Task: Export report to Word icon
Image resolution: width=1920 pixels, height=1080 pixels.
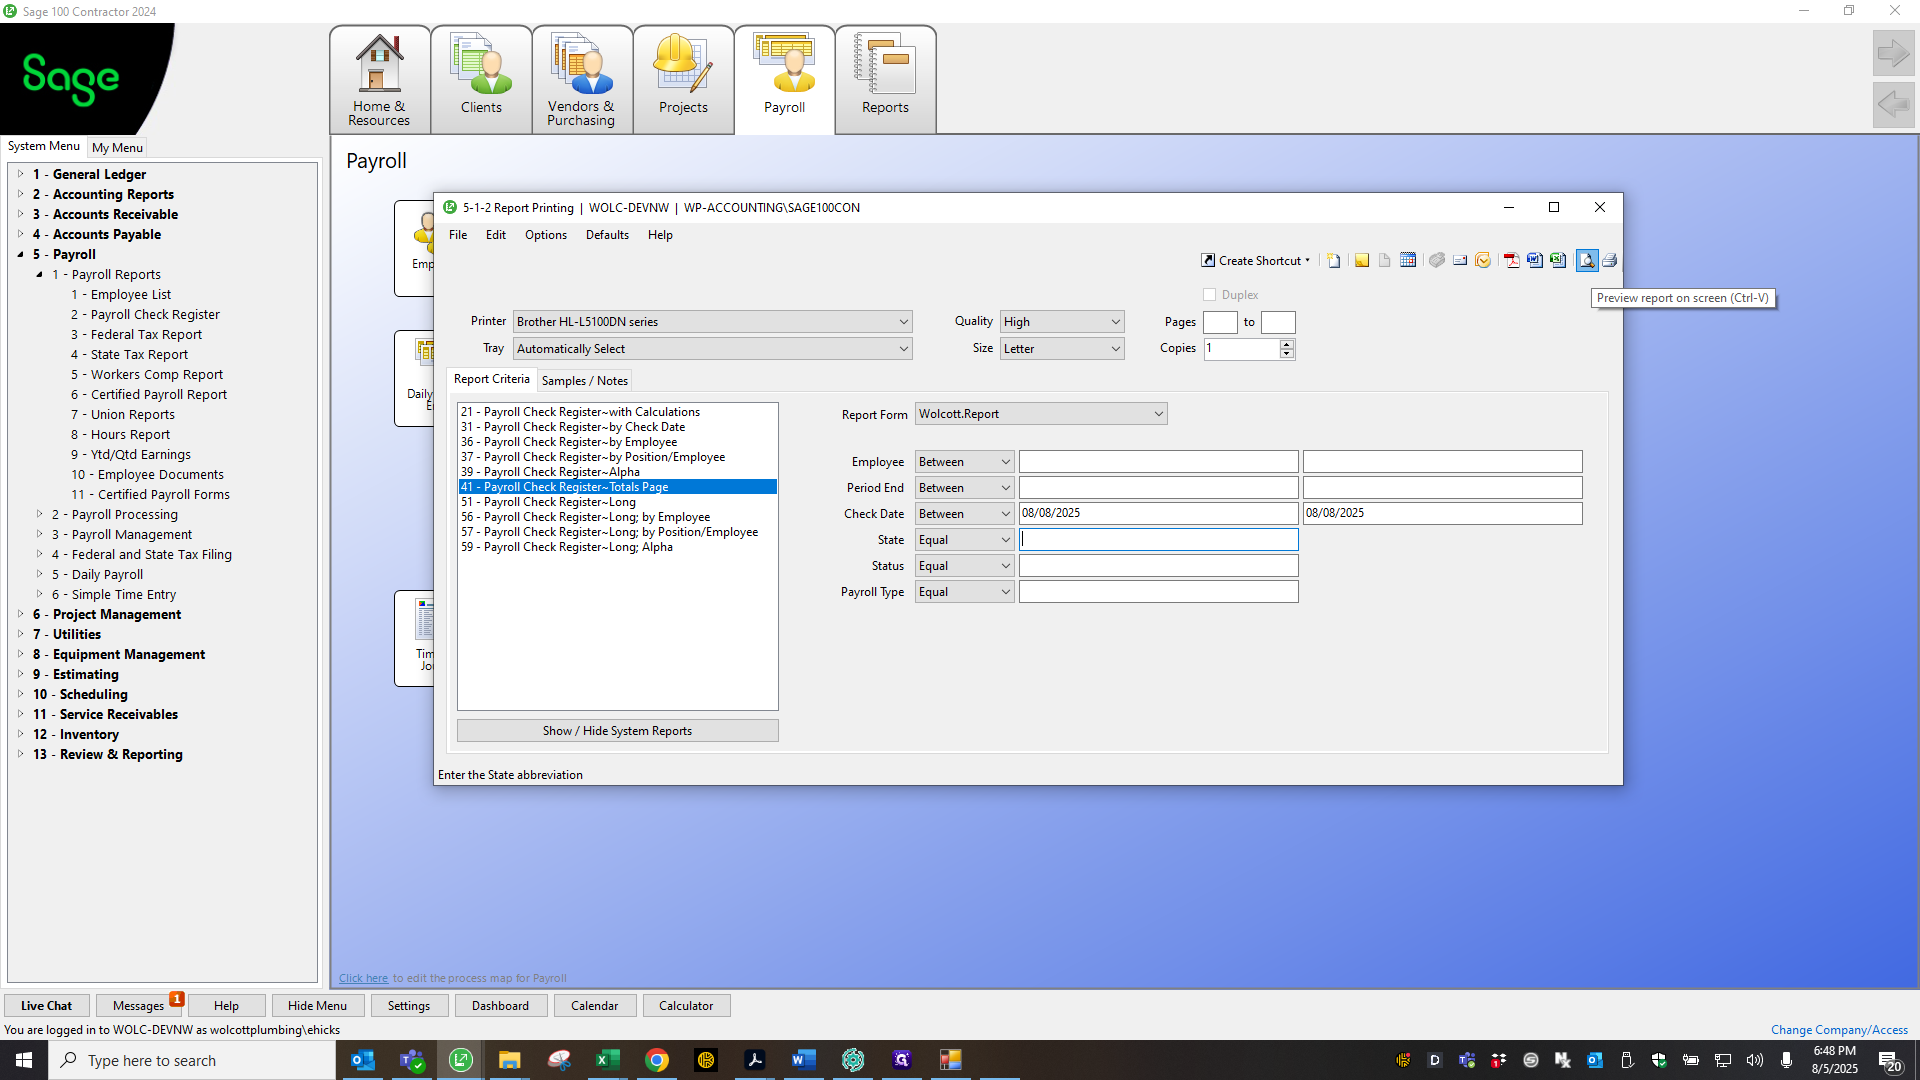Action: click(1535, 261)
